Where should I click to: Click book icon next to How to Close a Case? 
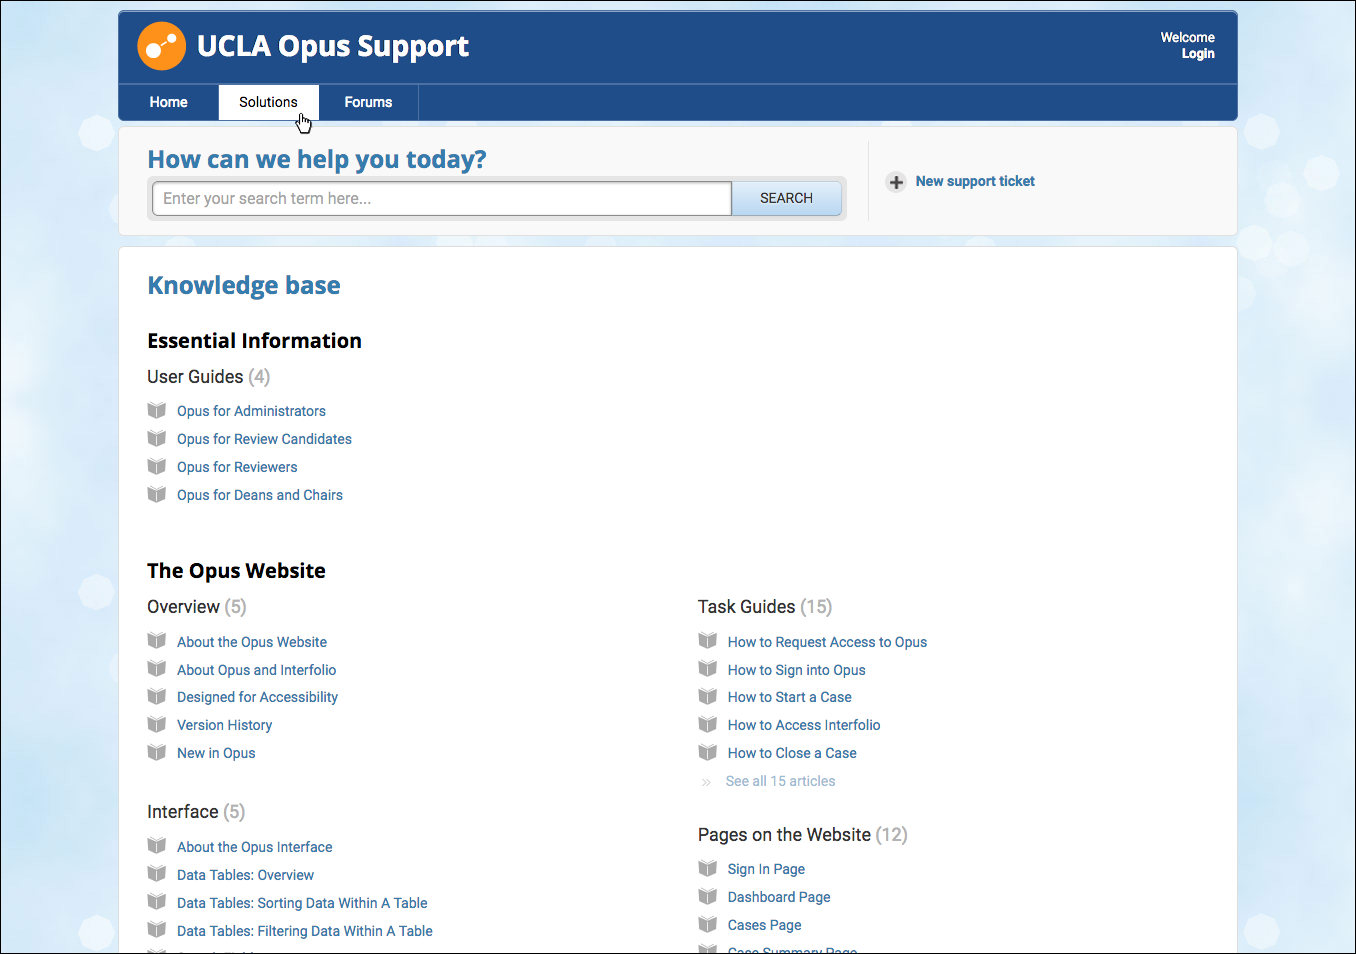[x=708, y=752]
